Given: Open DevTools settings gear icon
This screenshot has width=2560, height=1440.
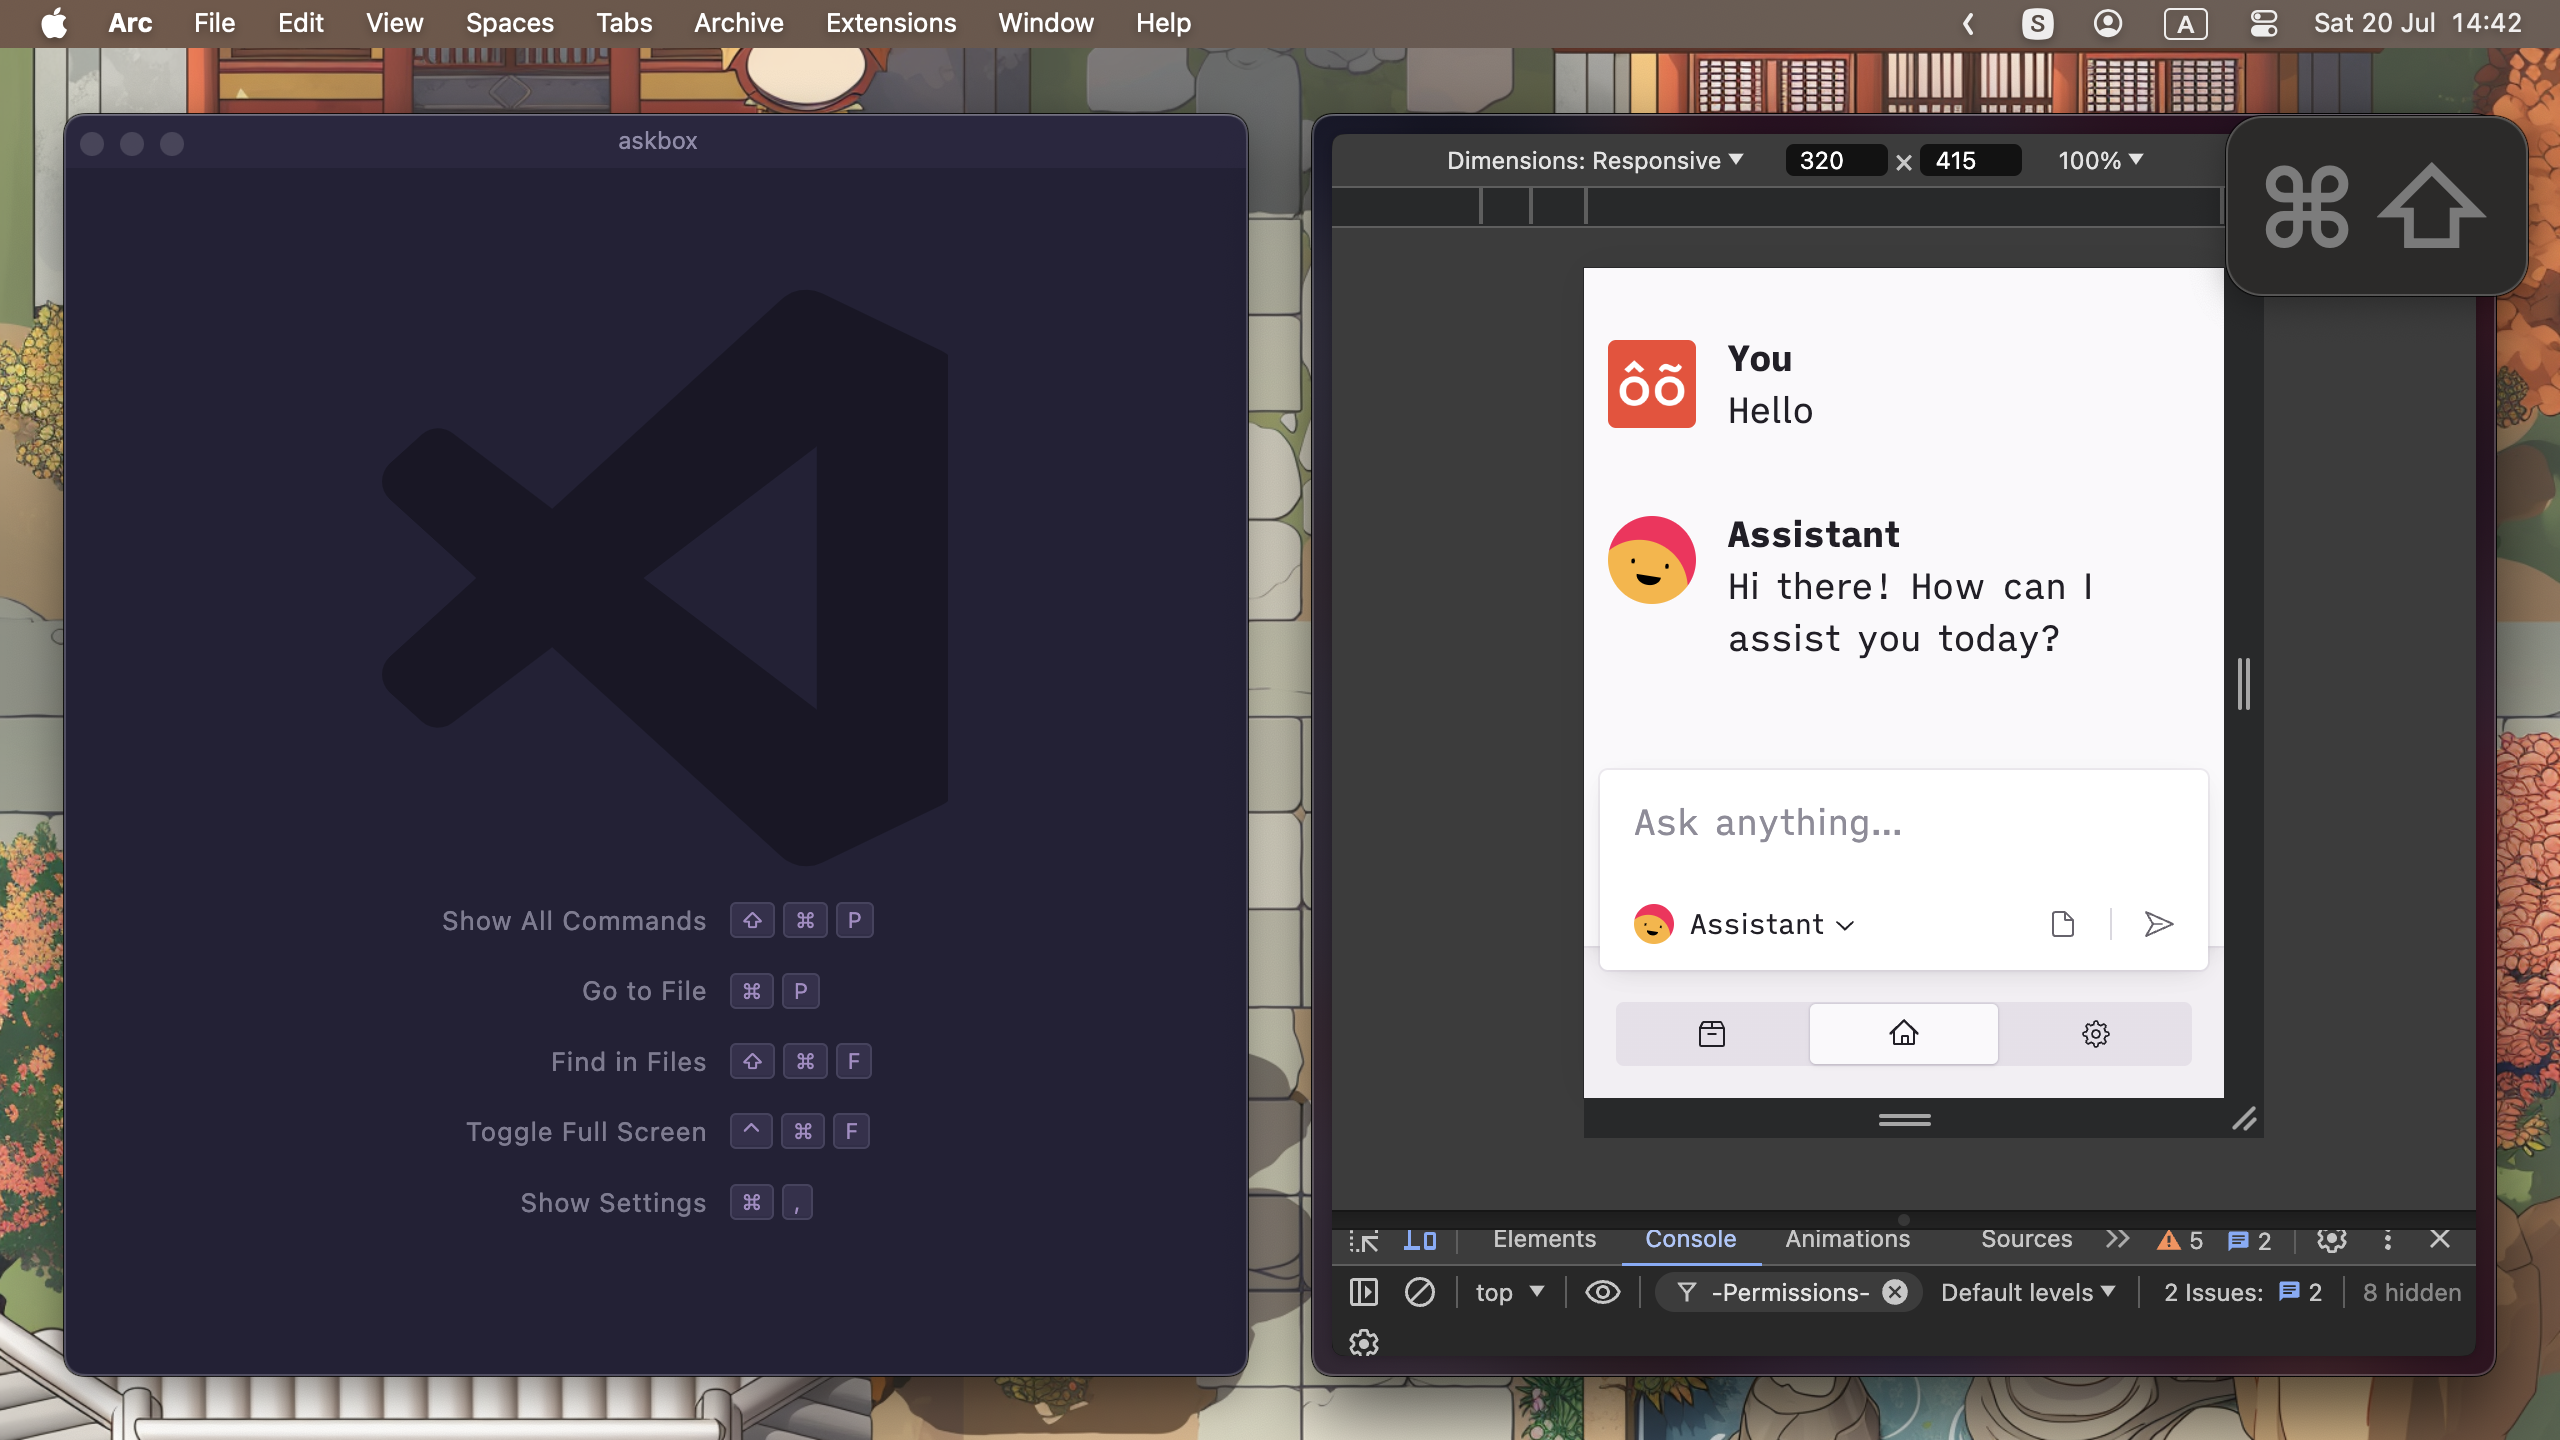Looking at the screenshot, I should pos(2332,1240).
